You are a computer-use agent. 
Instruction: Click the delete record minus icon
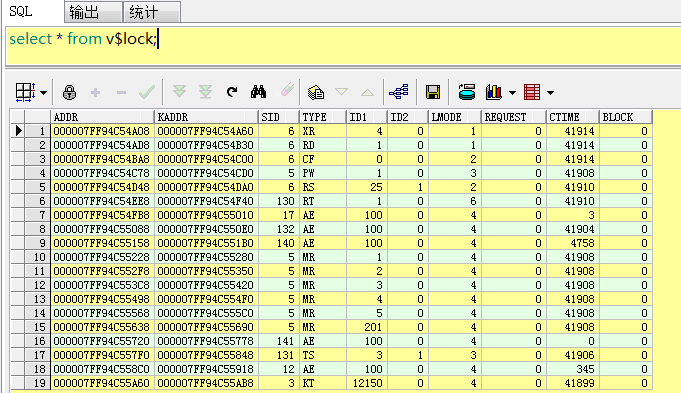(122, 92)
